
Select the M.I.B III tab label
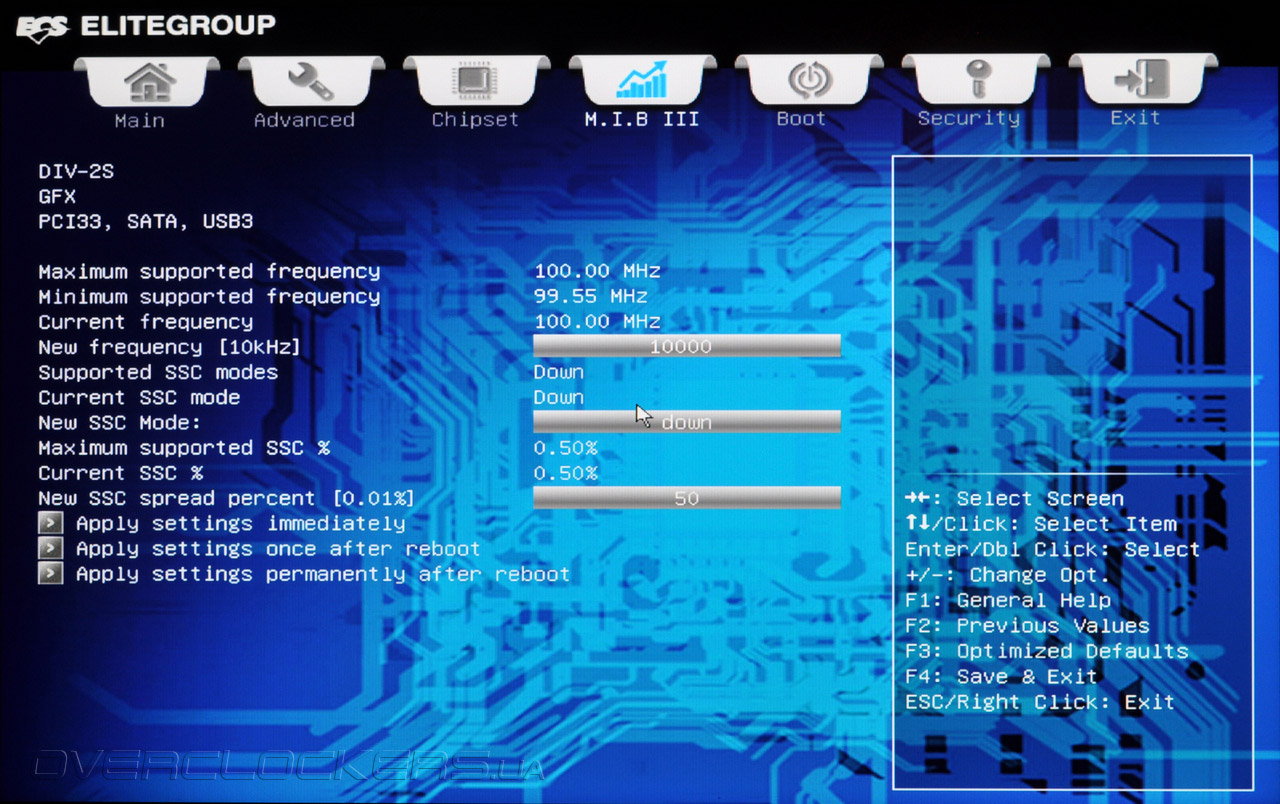642,120
